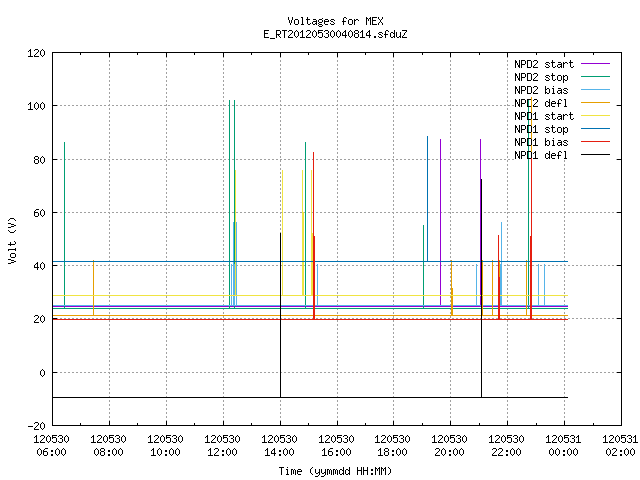Click the green legend line sample for NPD2 stop
This screenshot has height=480, width=640.
(x=595, y=77)
